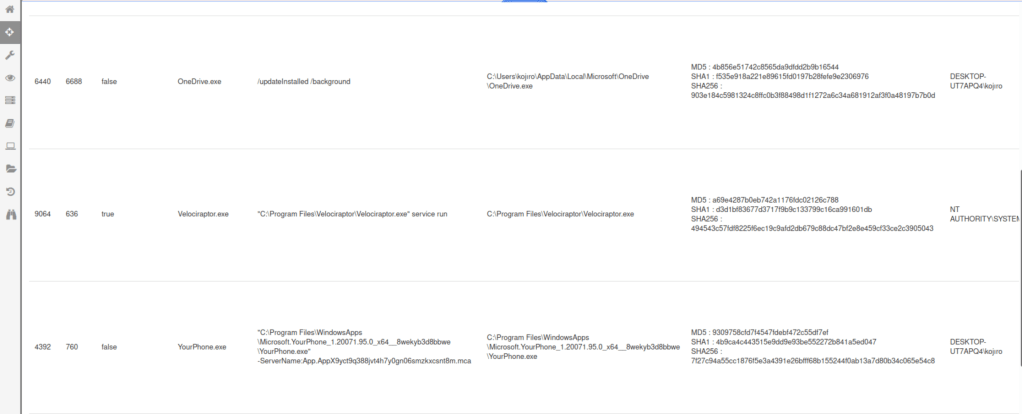Screen dimensions: 1022x414
Task: Open Notebooks book icon in sidebar
Action: pyautogui.click(x=10, y=123)
